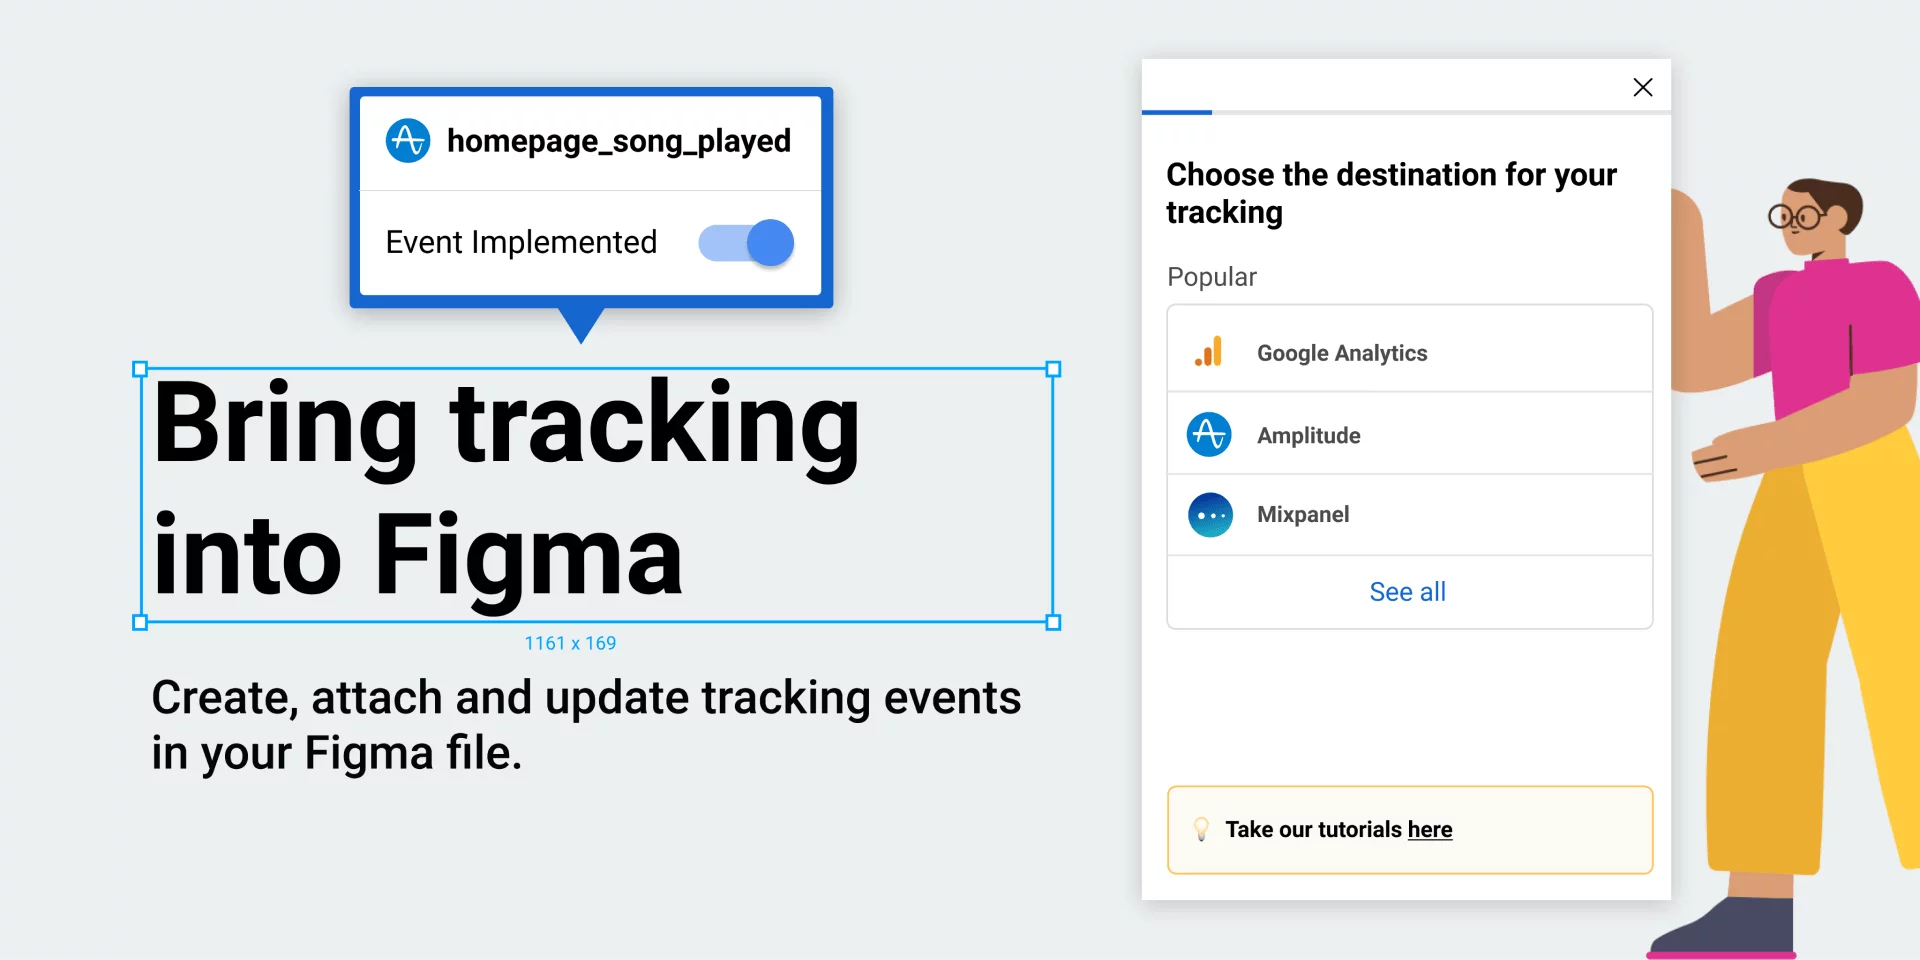This screenshot has height=960, width=1920.
Task: Expand the full destination list with See all
Action: 1407,591
